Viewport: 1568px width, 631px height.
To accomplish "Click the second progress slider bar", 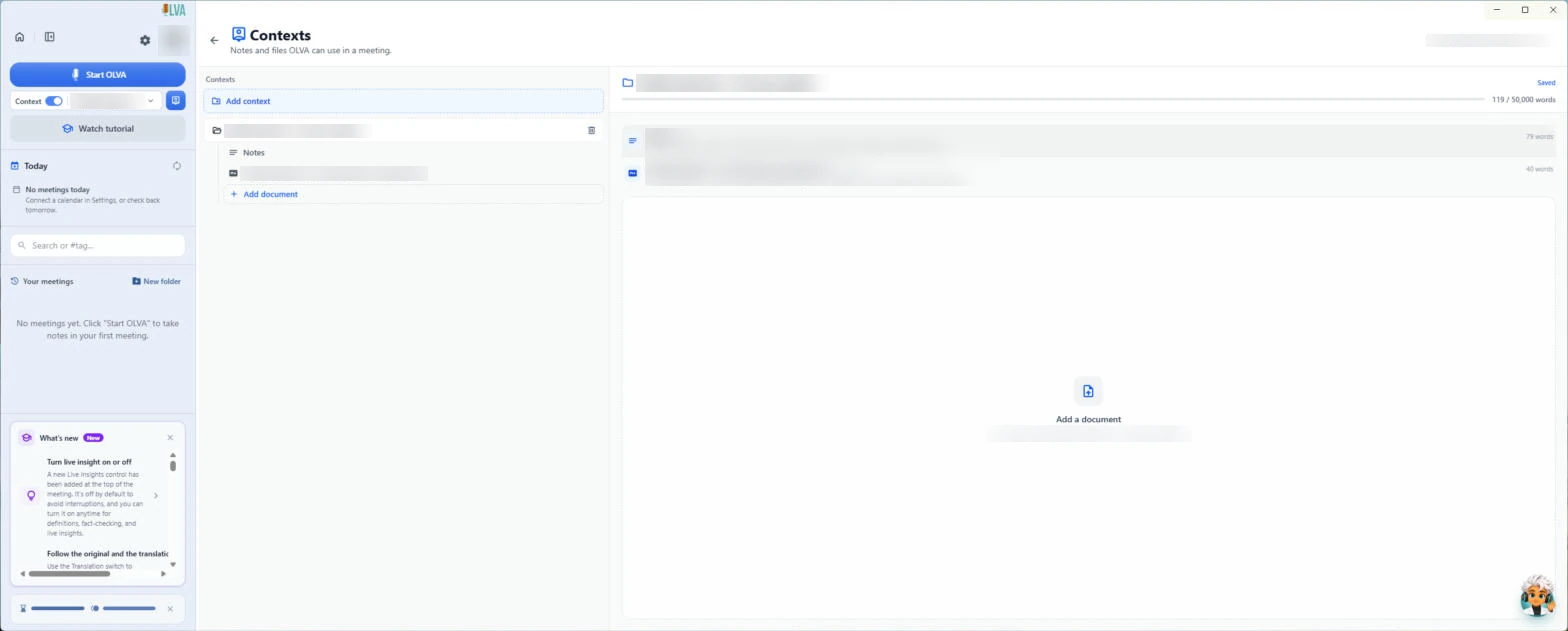I will pyautogui.click(x=129, y=608).
